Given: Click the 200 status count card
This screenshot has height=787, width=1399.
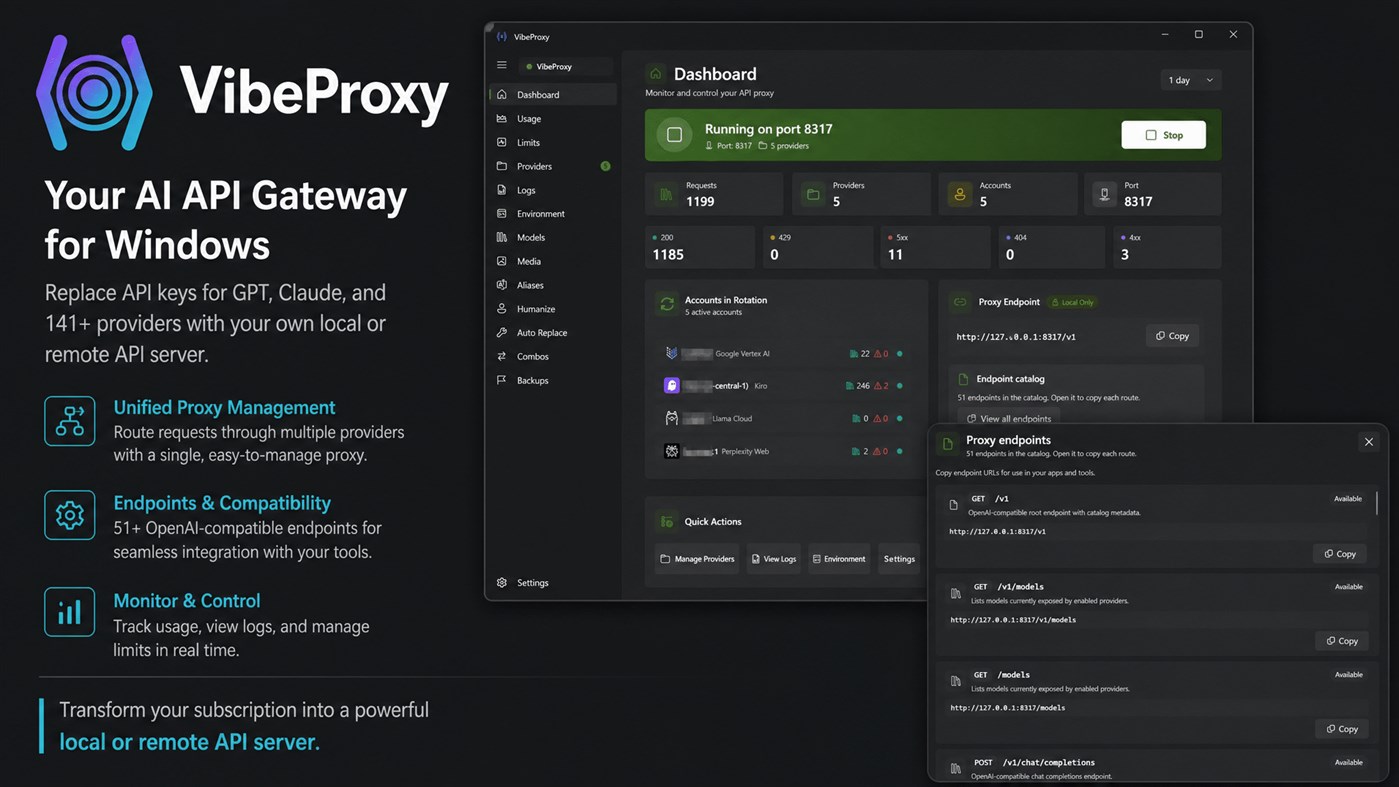Looking at the screenshot, I should click(x=700, y=247).
